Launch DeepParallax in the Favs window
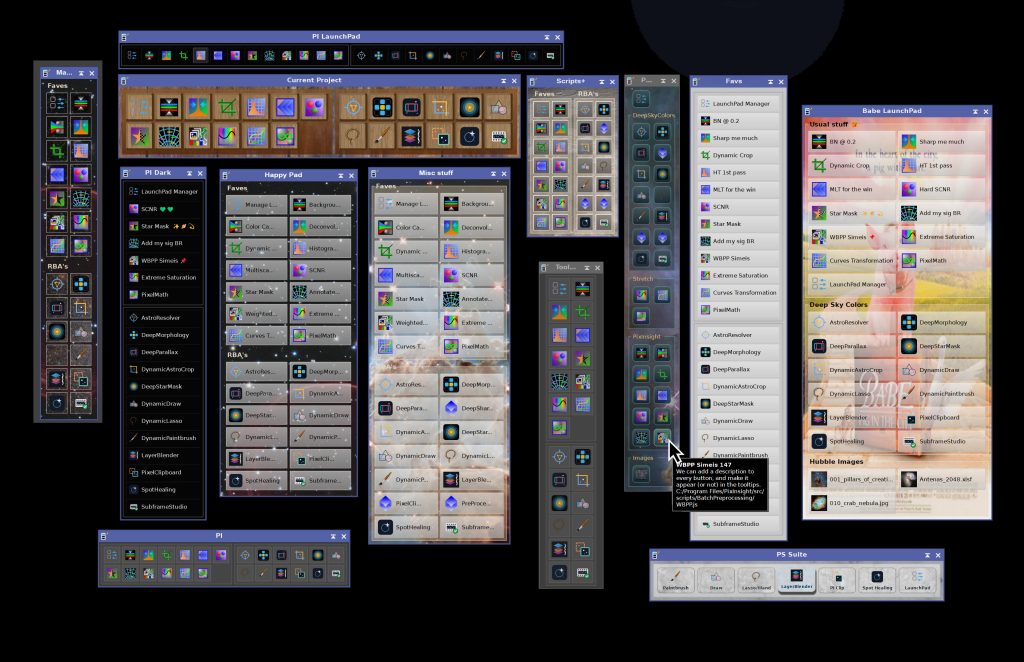This screenshot has width=1024, height=662. [x=738, y=369]
